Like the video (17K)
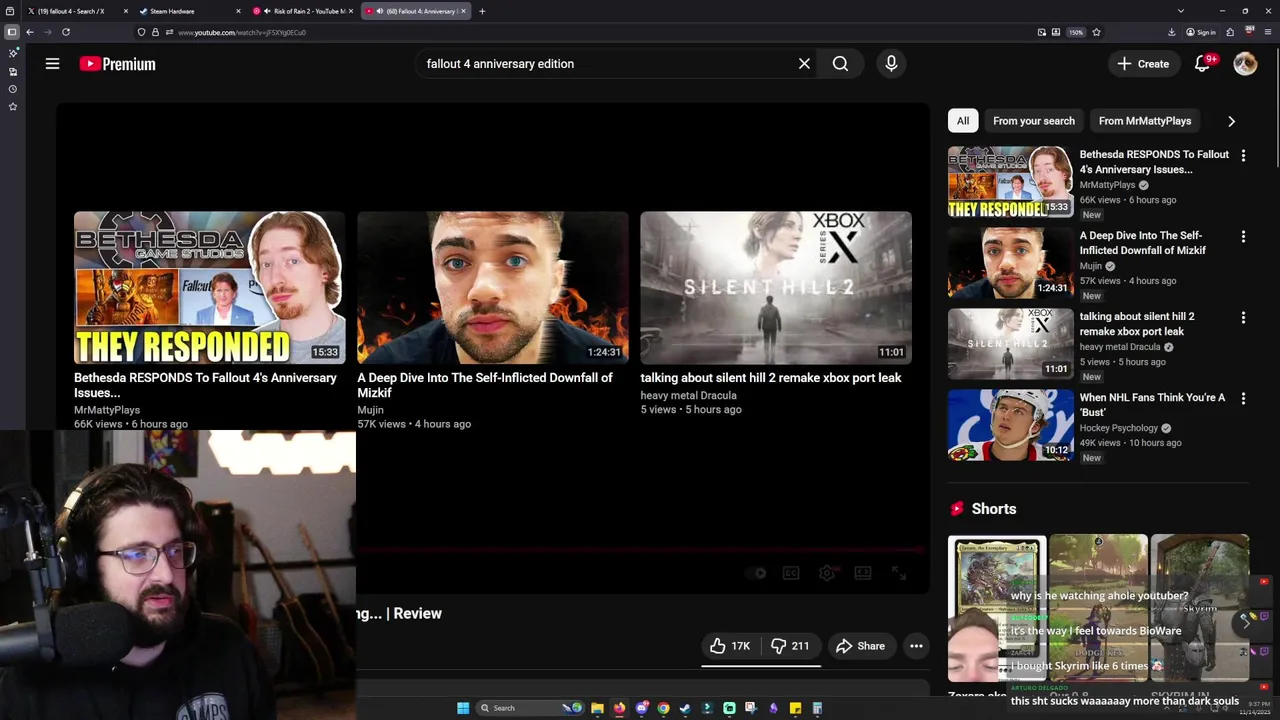 729,646
